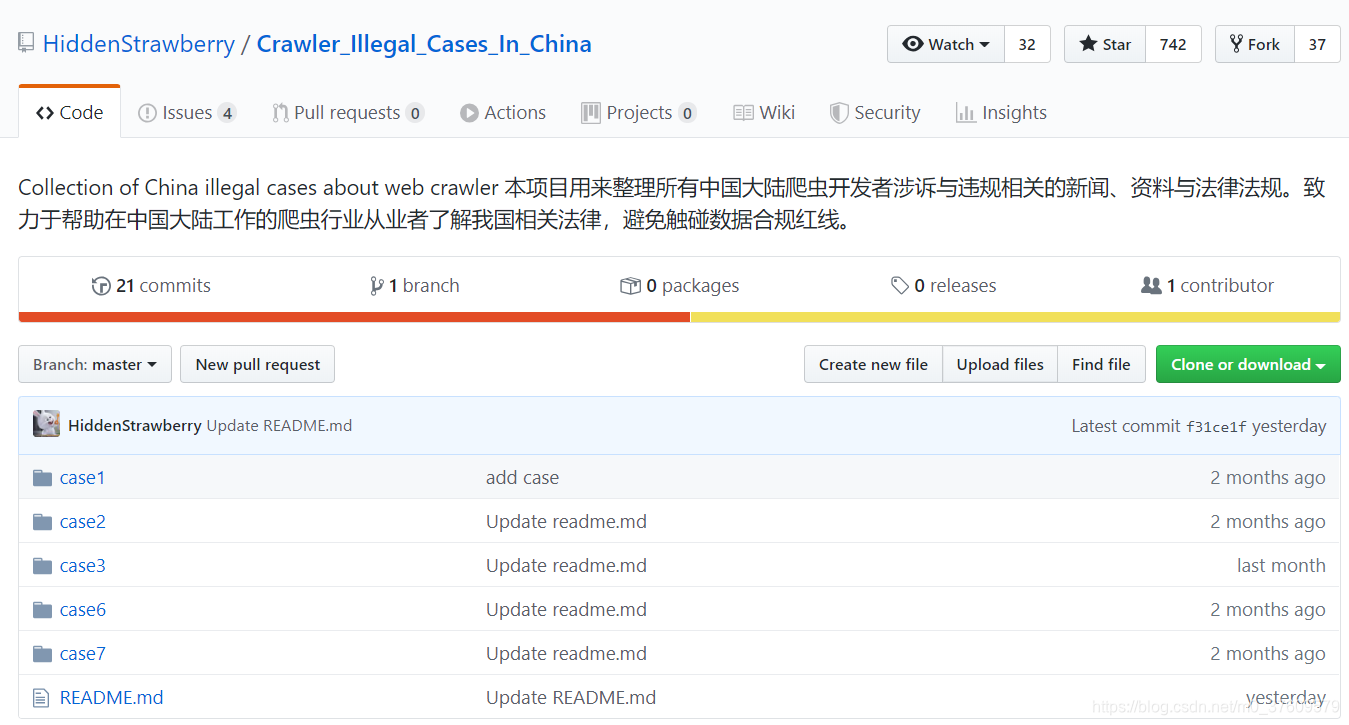Open the HiddenStrawberry owner link

pos(139,44)
